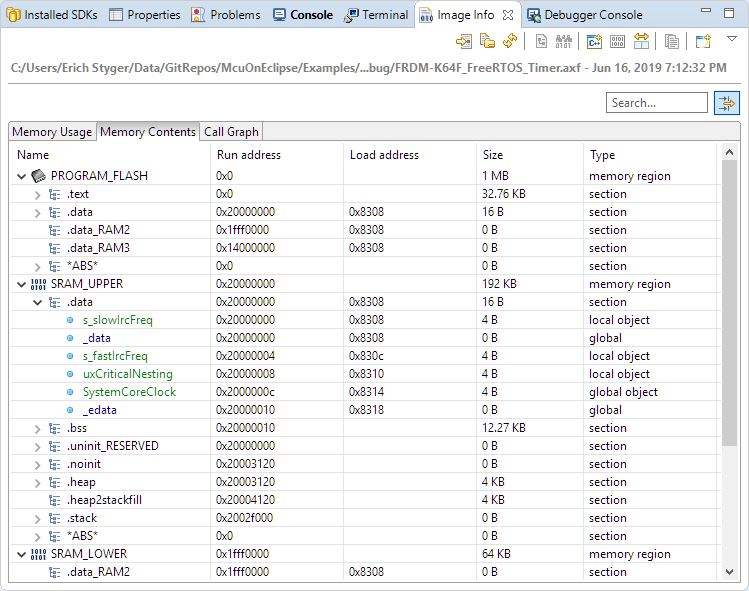
Task: Click the .data_RAM3 section icon
Action: click(54, 248)
